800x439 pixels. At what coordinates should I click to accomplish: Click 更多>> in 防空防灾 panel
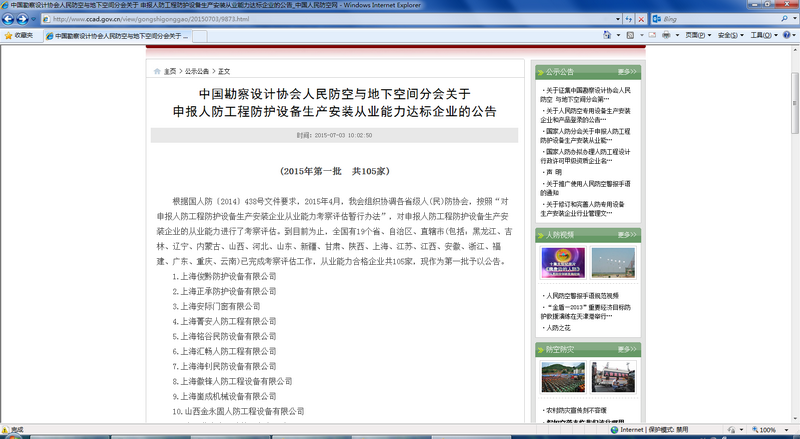pyautogui.click(x=627, y=350)
